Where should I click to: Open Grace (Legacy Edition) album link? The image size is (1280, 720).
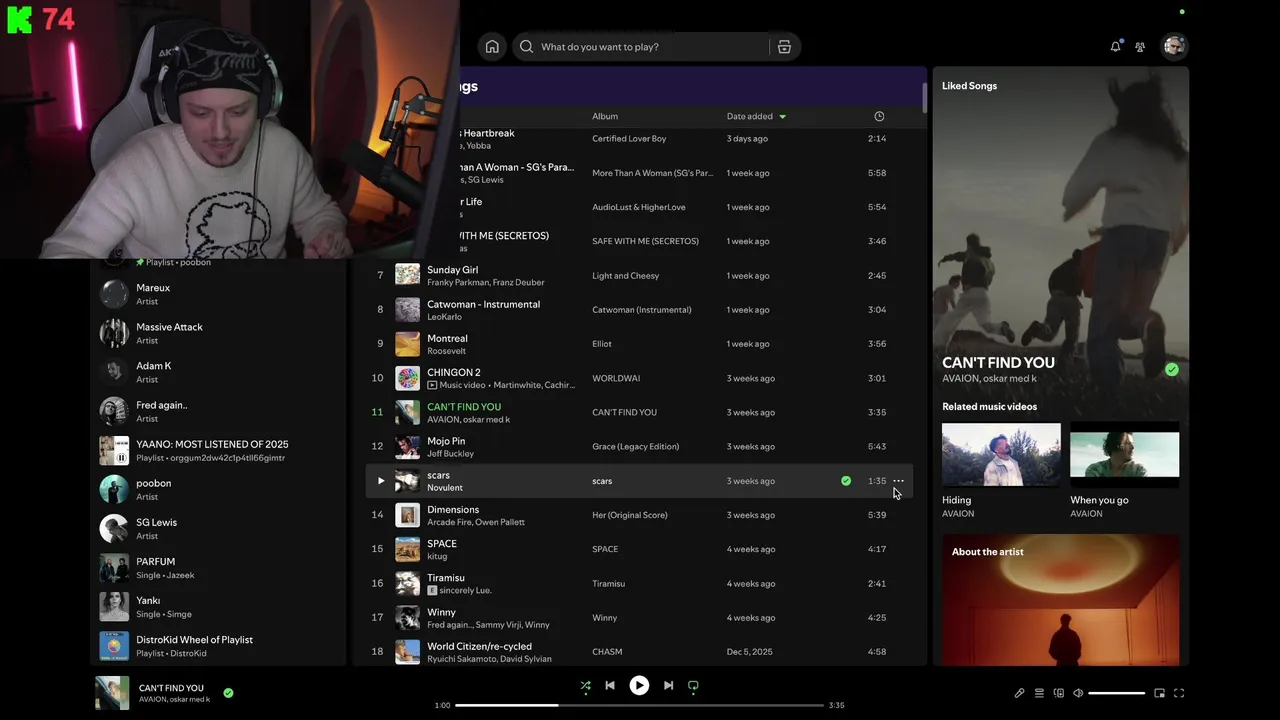(x=635, y=446)
